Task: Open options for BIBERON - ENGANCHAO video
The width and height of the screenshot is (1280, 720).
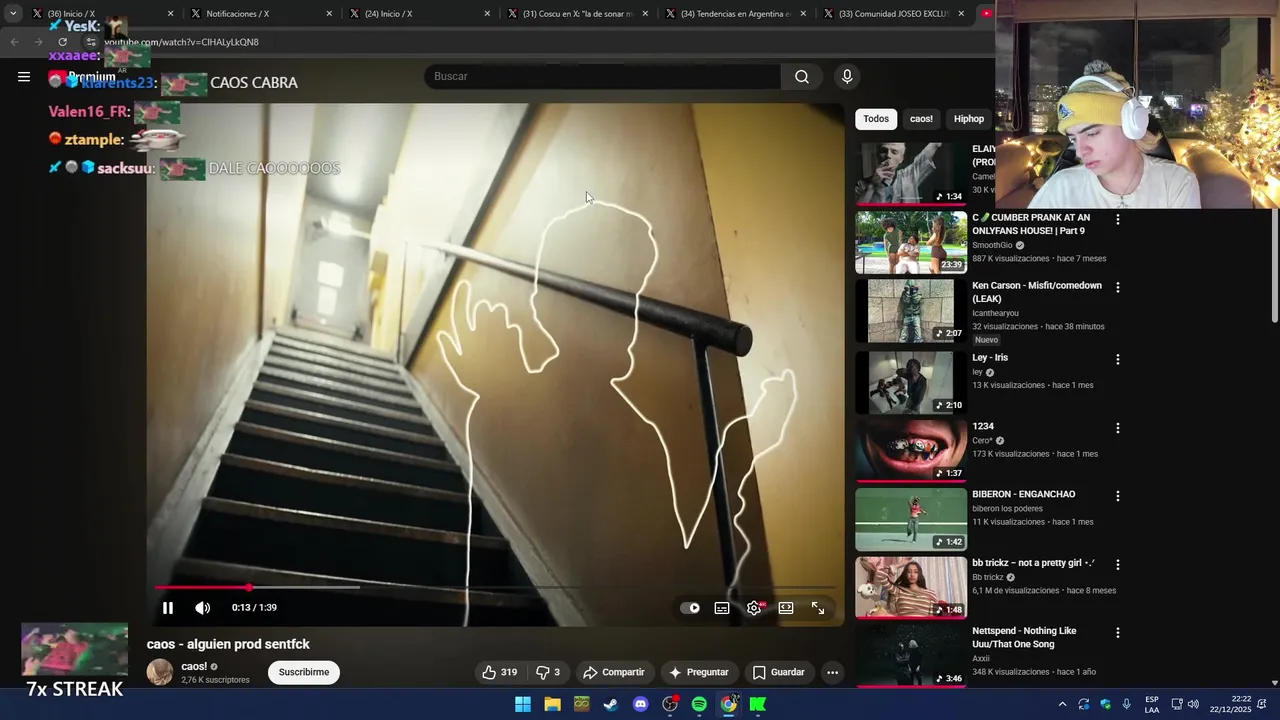Action: (x=1118, y=496)
